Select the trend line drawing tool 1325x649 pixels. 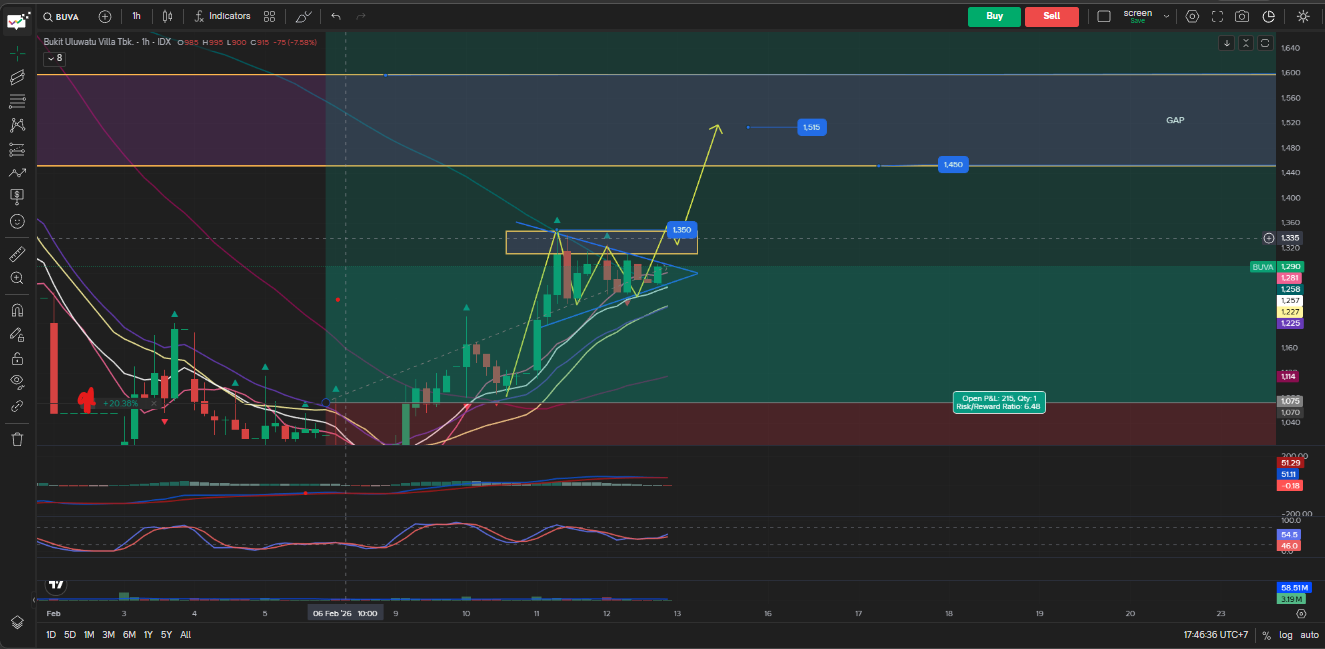17,77
